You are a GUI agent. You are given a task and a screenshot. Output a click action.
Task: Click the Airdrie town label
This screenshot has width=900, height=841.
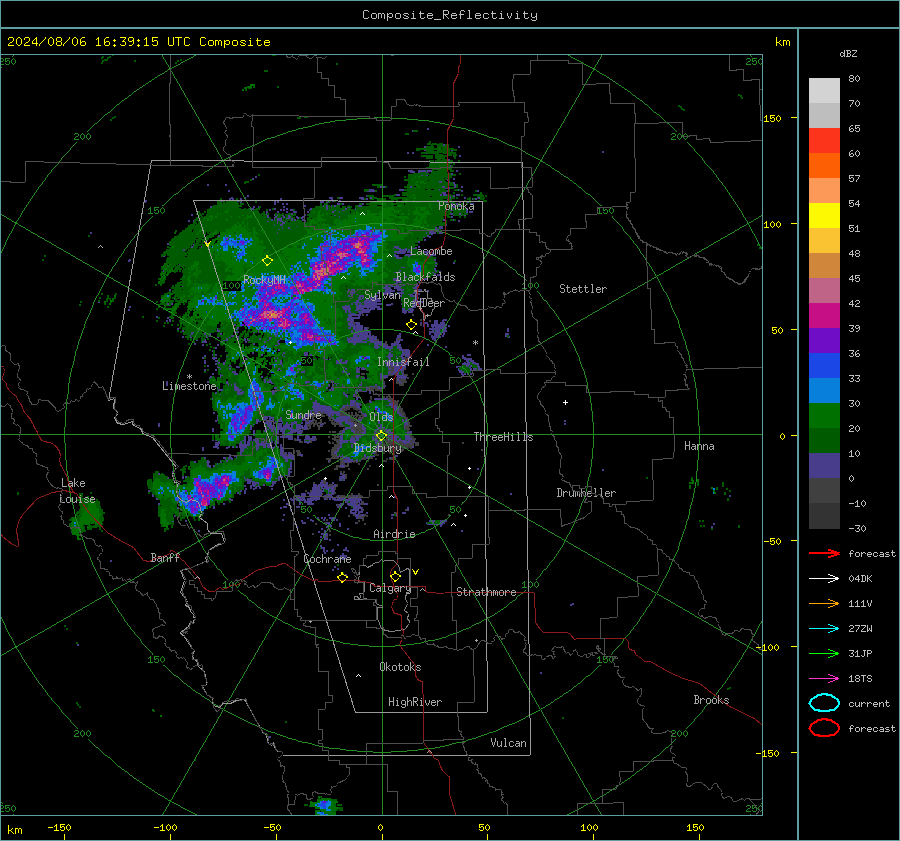[x=394, y=534]
